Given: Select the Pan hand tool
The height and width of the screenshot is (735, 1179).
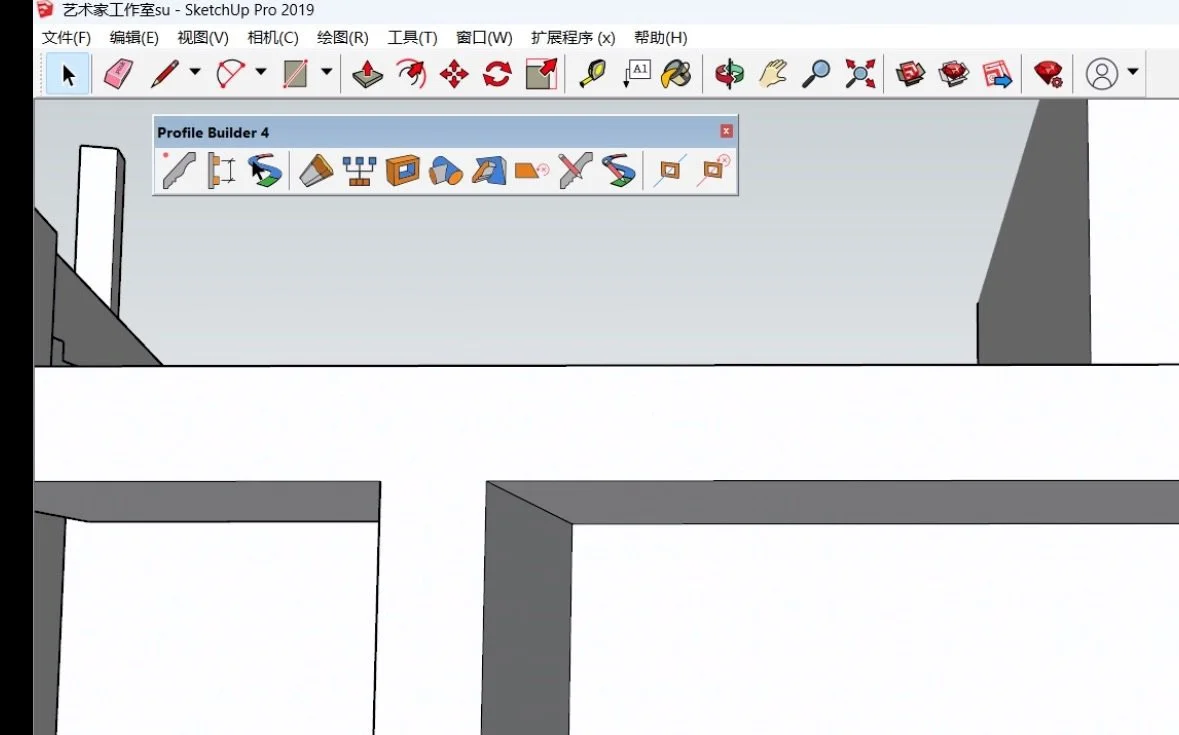Looking at the screenshot, I should 772,74.
